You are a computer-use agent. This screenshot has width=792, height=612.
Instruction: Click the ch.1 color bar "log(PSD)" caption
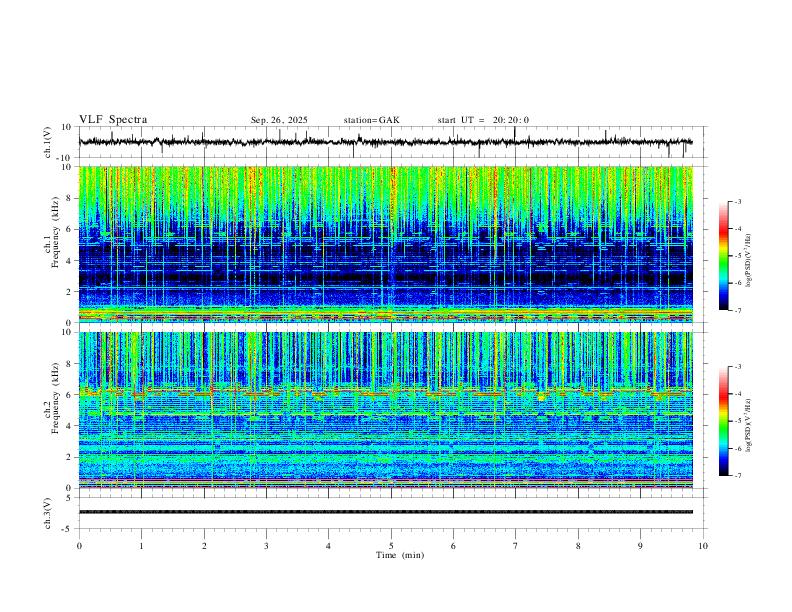click(749, 261)
